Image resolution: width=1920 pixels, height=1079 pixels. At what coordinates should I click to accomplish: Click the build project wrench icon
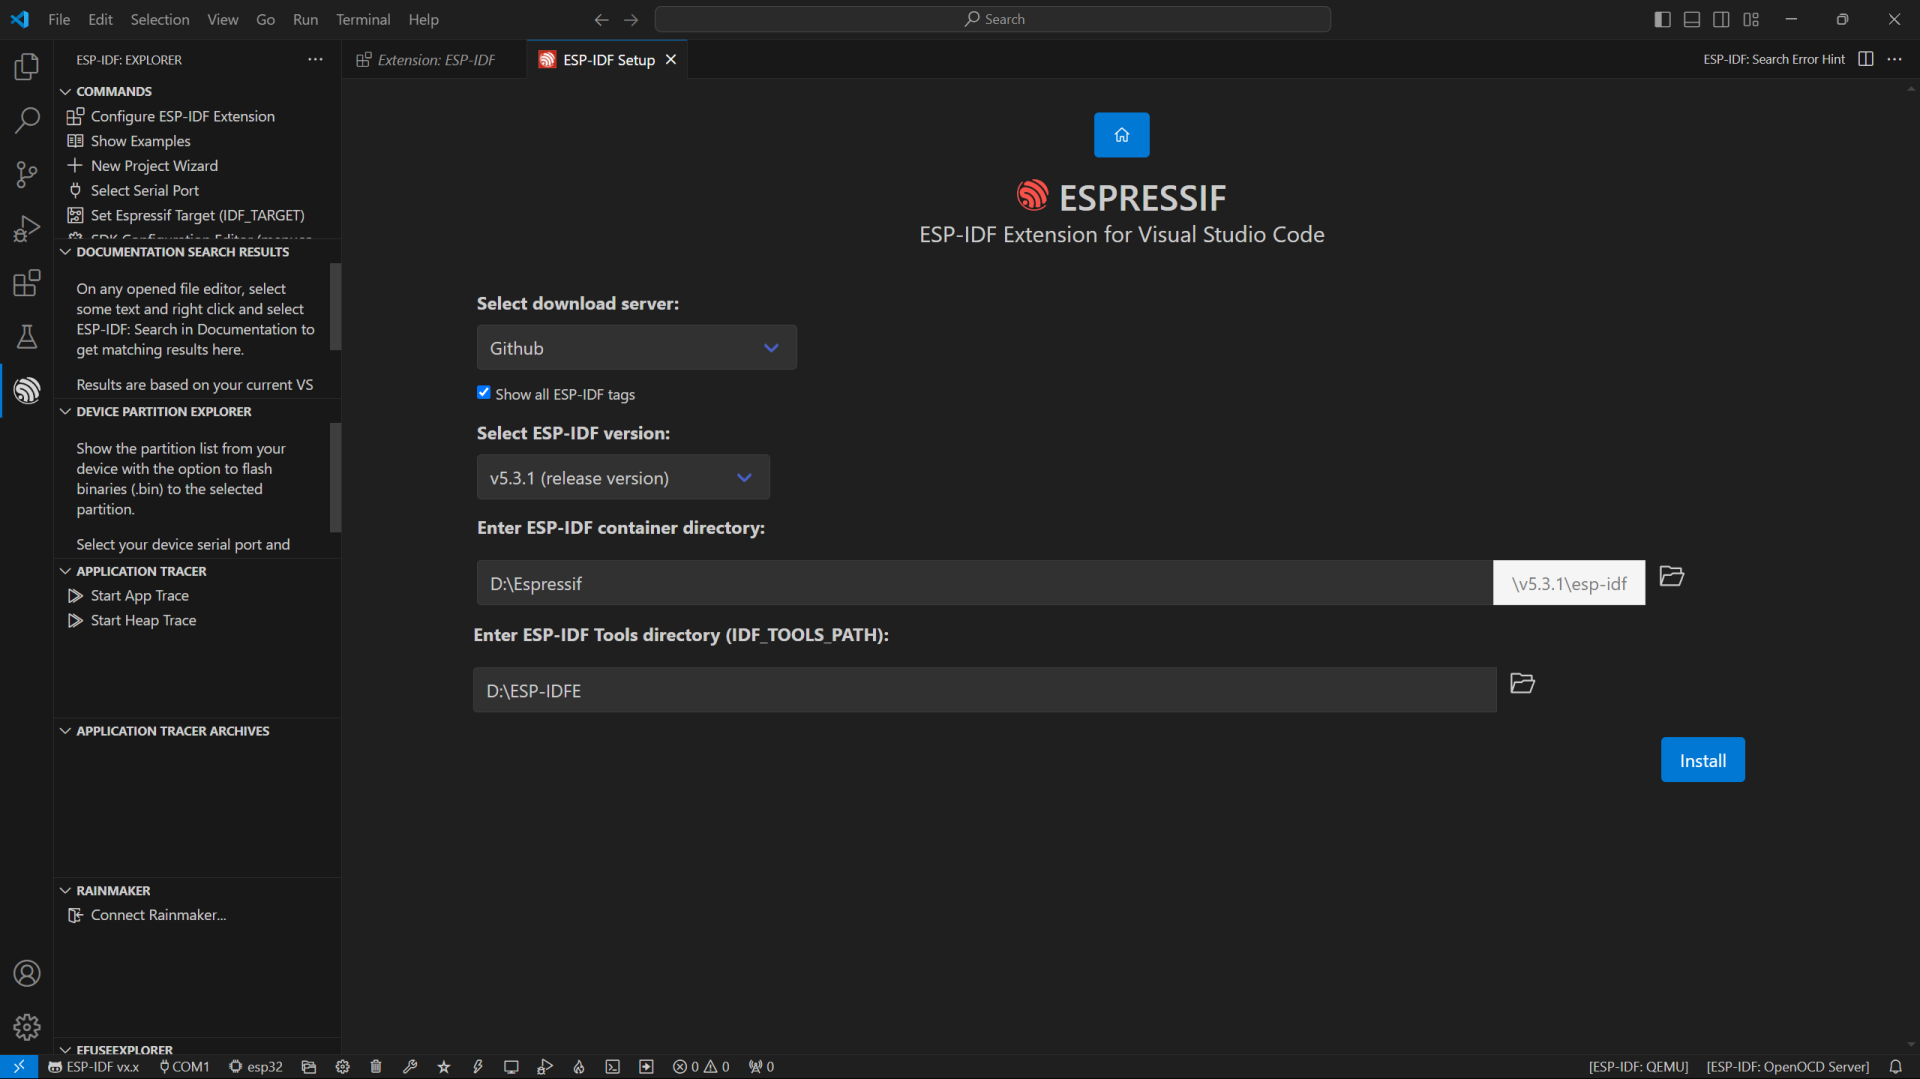pos(410,1067)
